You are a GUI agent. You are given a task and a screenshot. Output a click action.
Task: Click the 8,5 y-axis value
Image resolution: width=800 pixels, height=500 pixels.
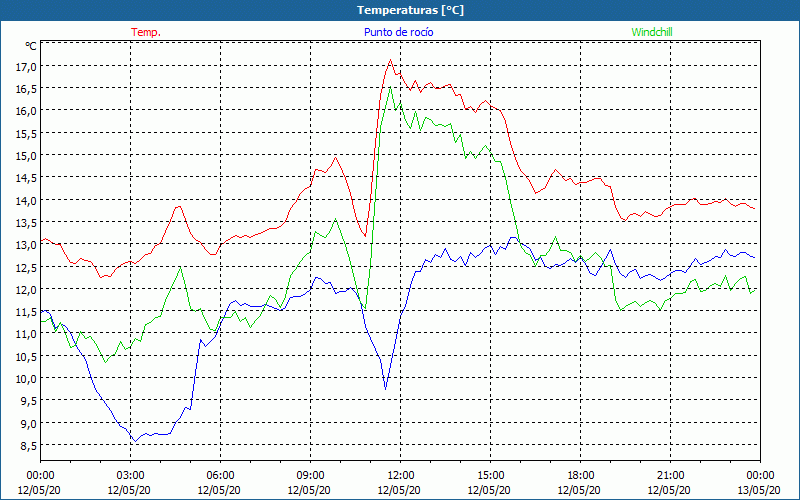click(x=29, y=445)
